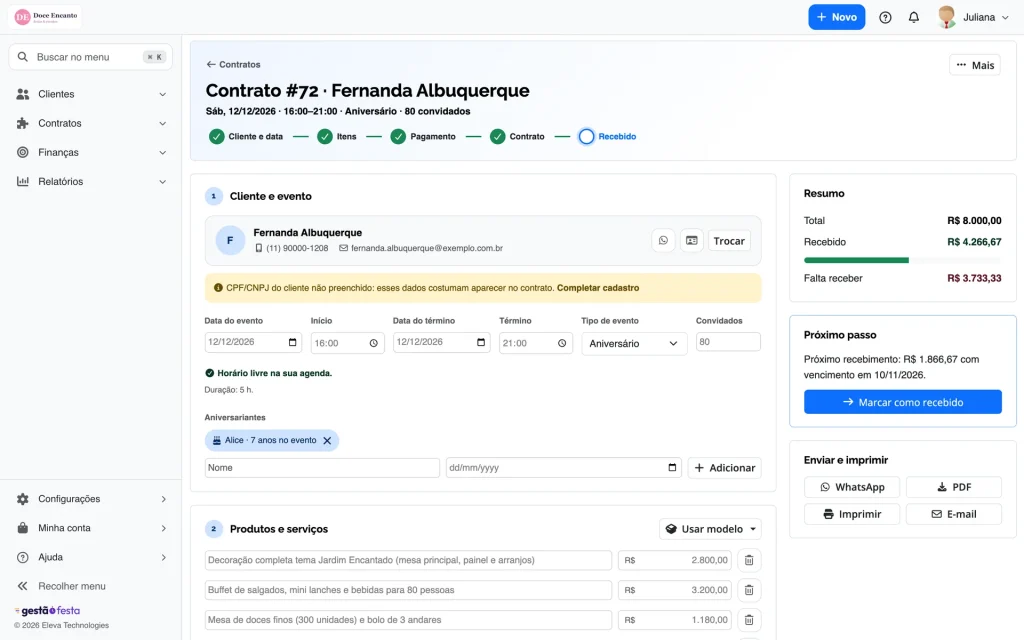
Task: Click Marcar como recebido button
Action: pos(903,402)
